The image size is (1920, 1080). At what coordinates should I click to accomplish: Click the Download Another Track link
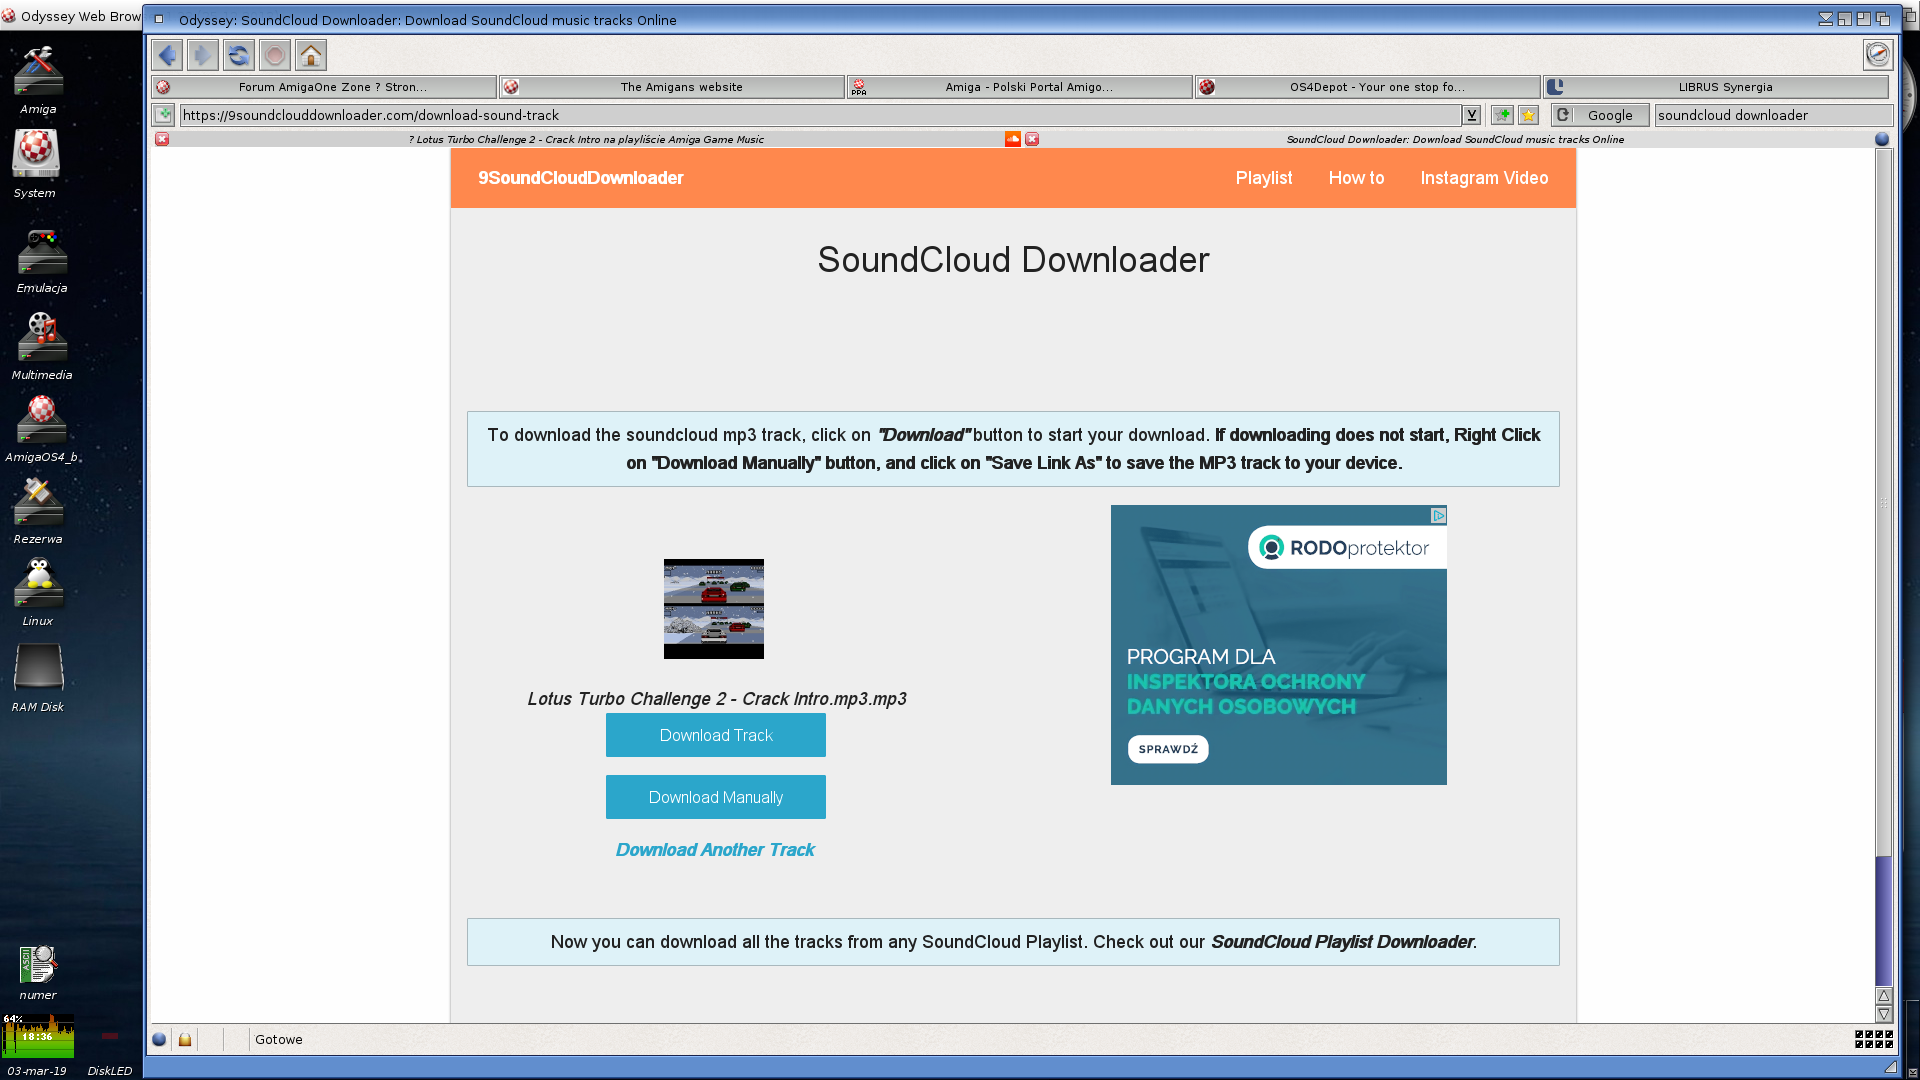tap(715, 850)
